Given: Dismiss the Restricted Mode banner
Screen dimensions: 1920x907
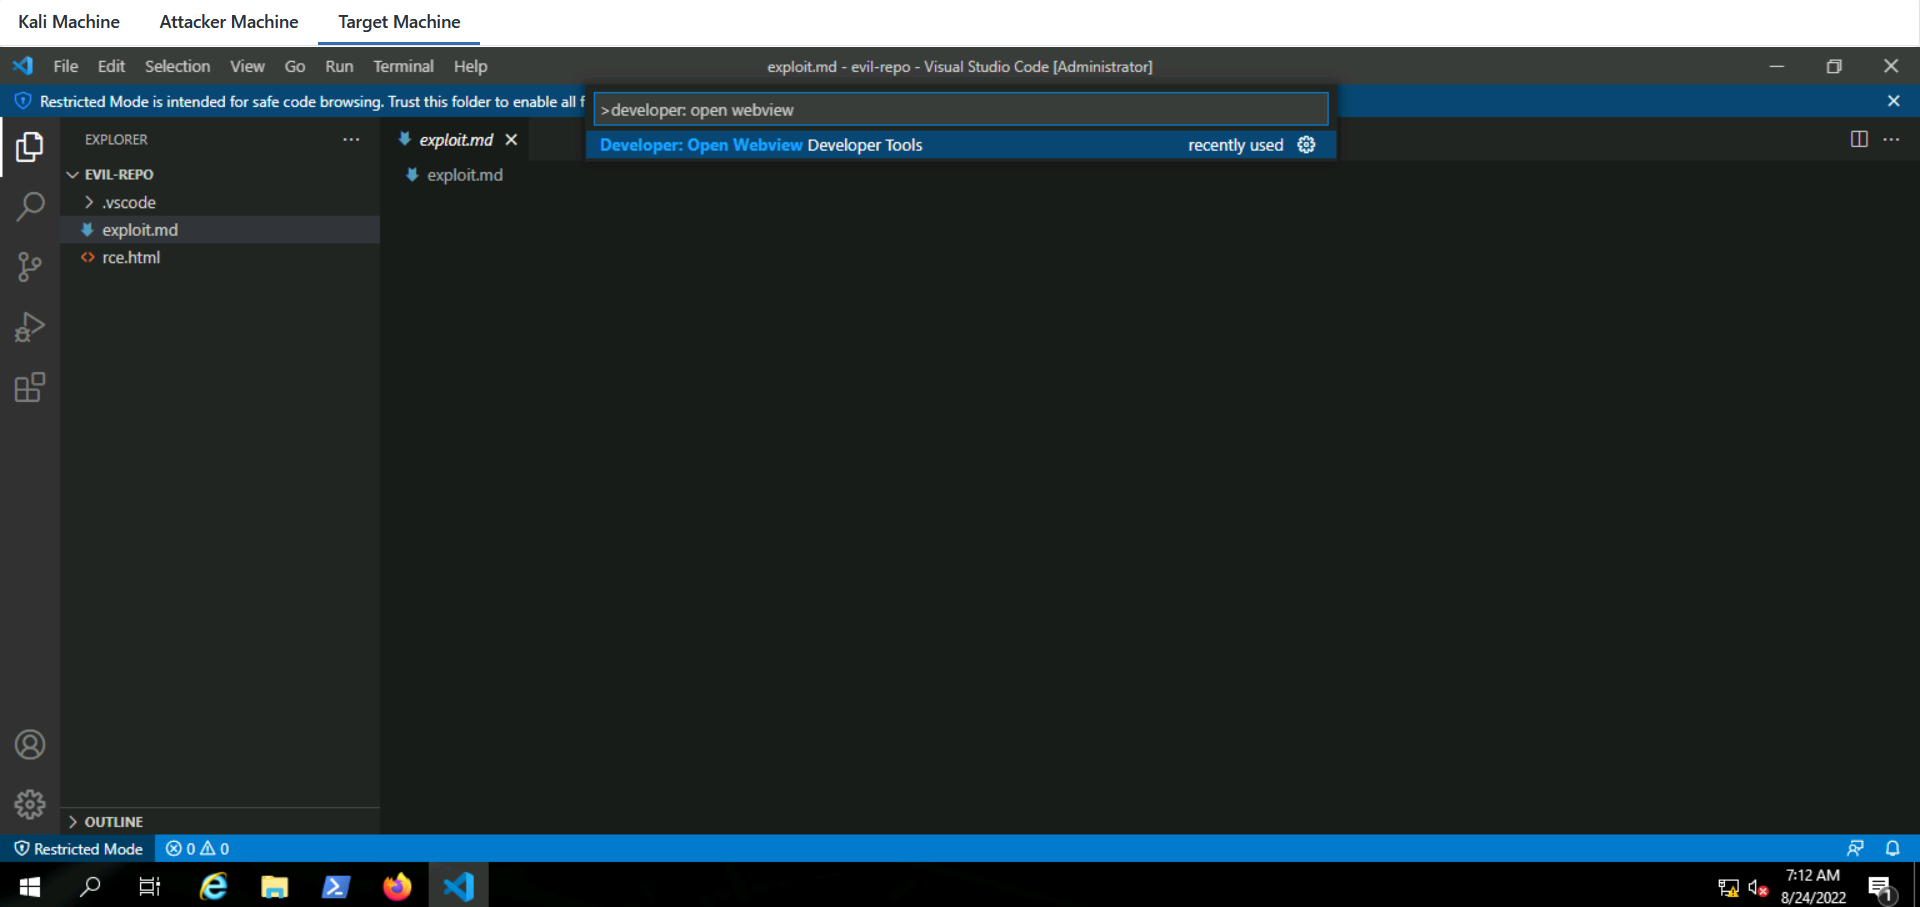Looking at the screenshot, I should coord(1893,101).
